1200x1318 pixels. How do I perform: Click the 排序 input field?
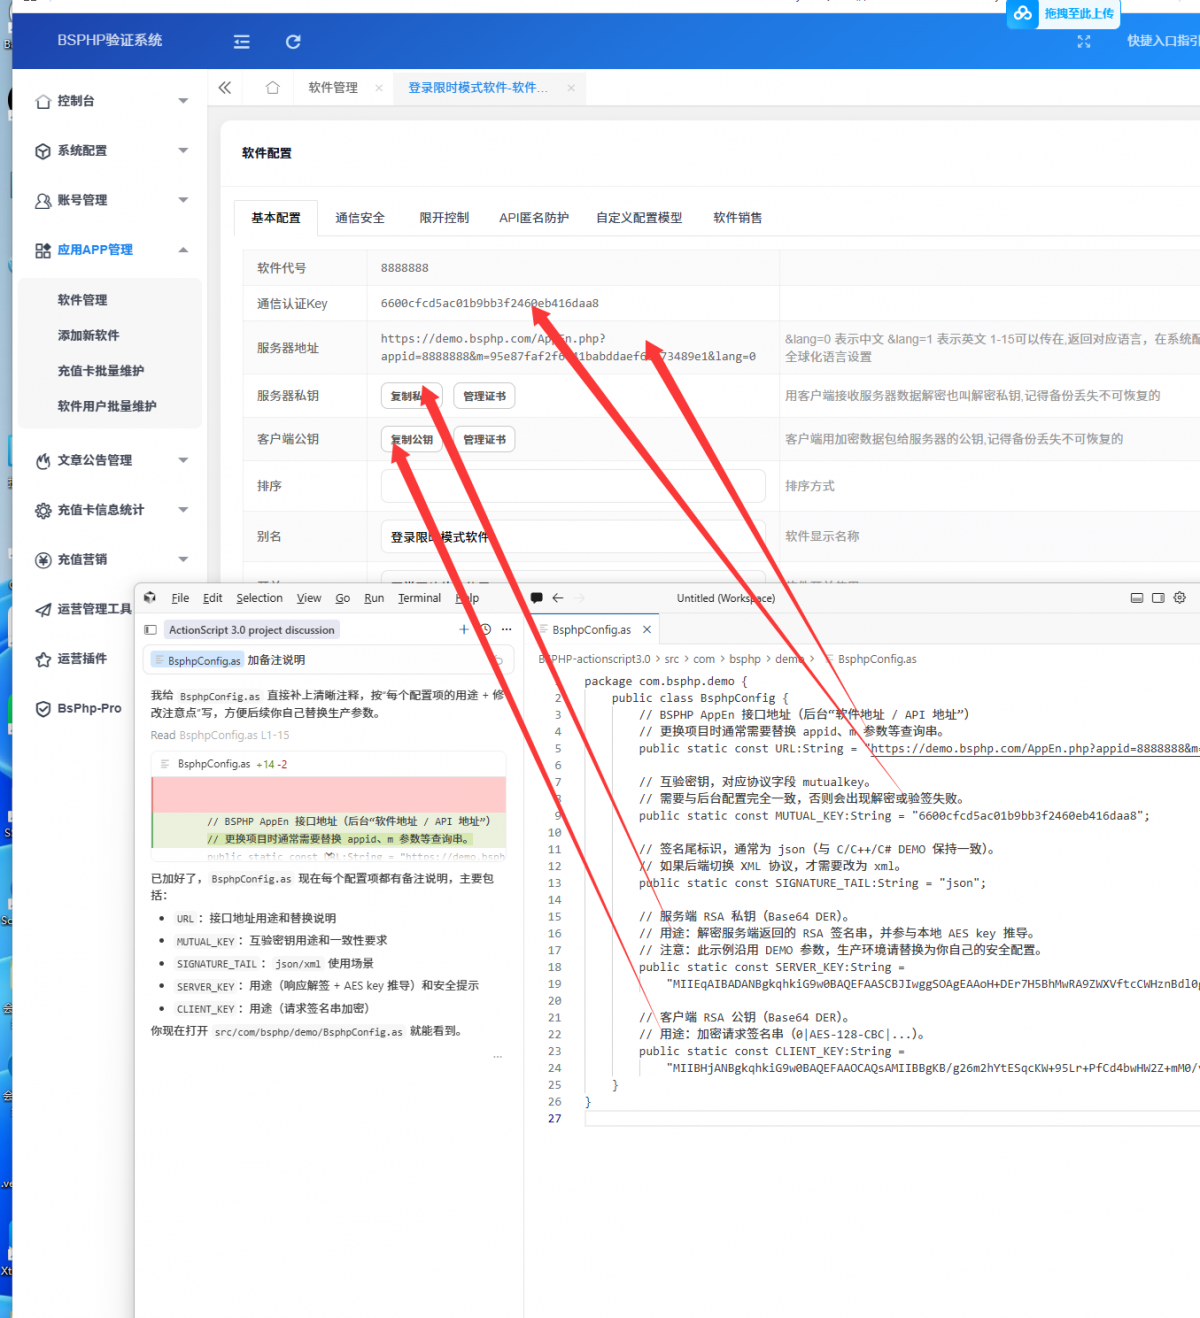click(573, 486)
